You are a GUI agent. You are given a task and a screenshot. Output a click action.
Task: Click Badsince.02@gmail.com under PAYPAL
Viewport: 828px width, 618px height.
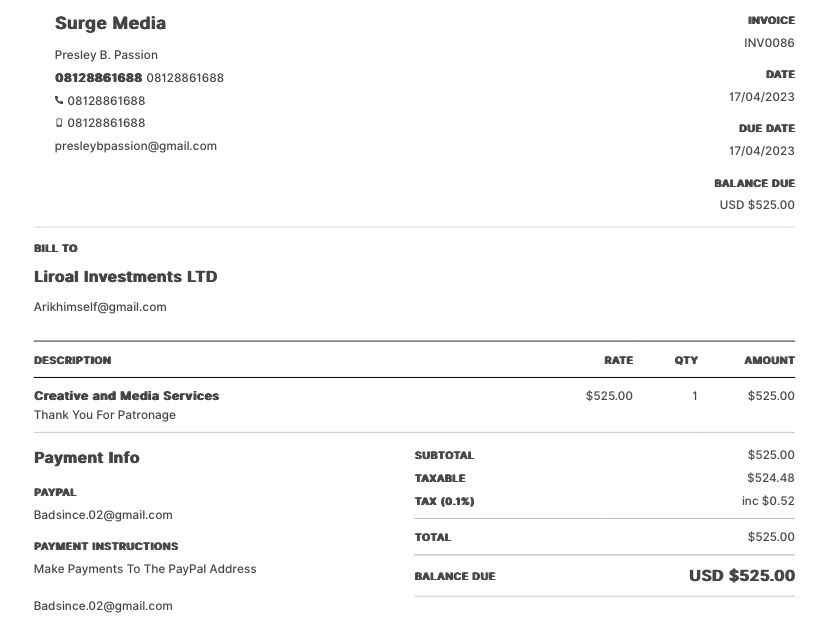[x=103, y=514]
